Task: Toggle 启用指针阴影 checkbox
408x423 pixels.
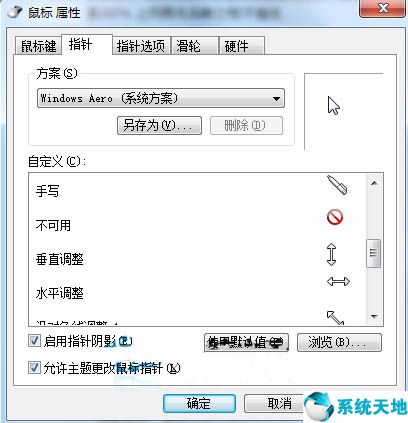Action: click(34, 341)
